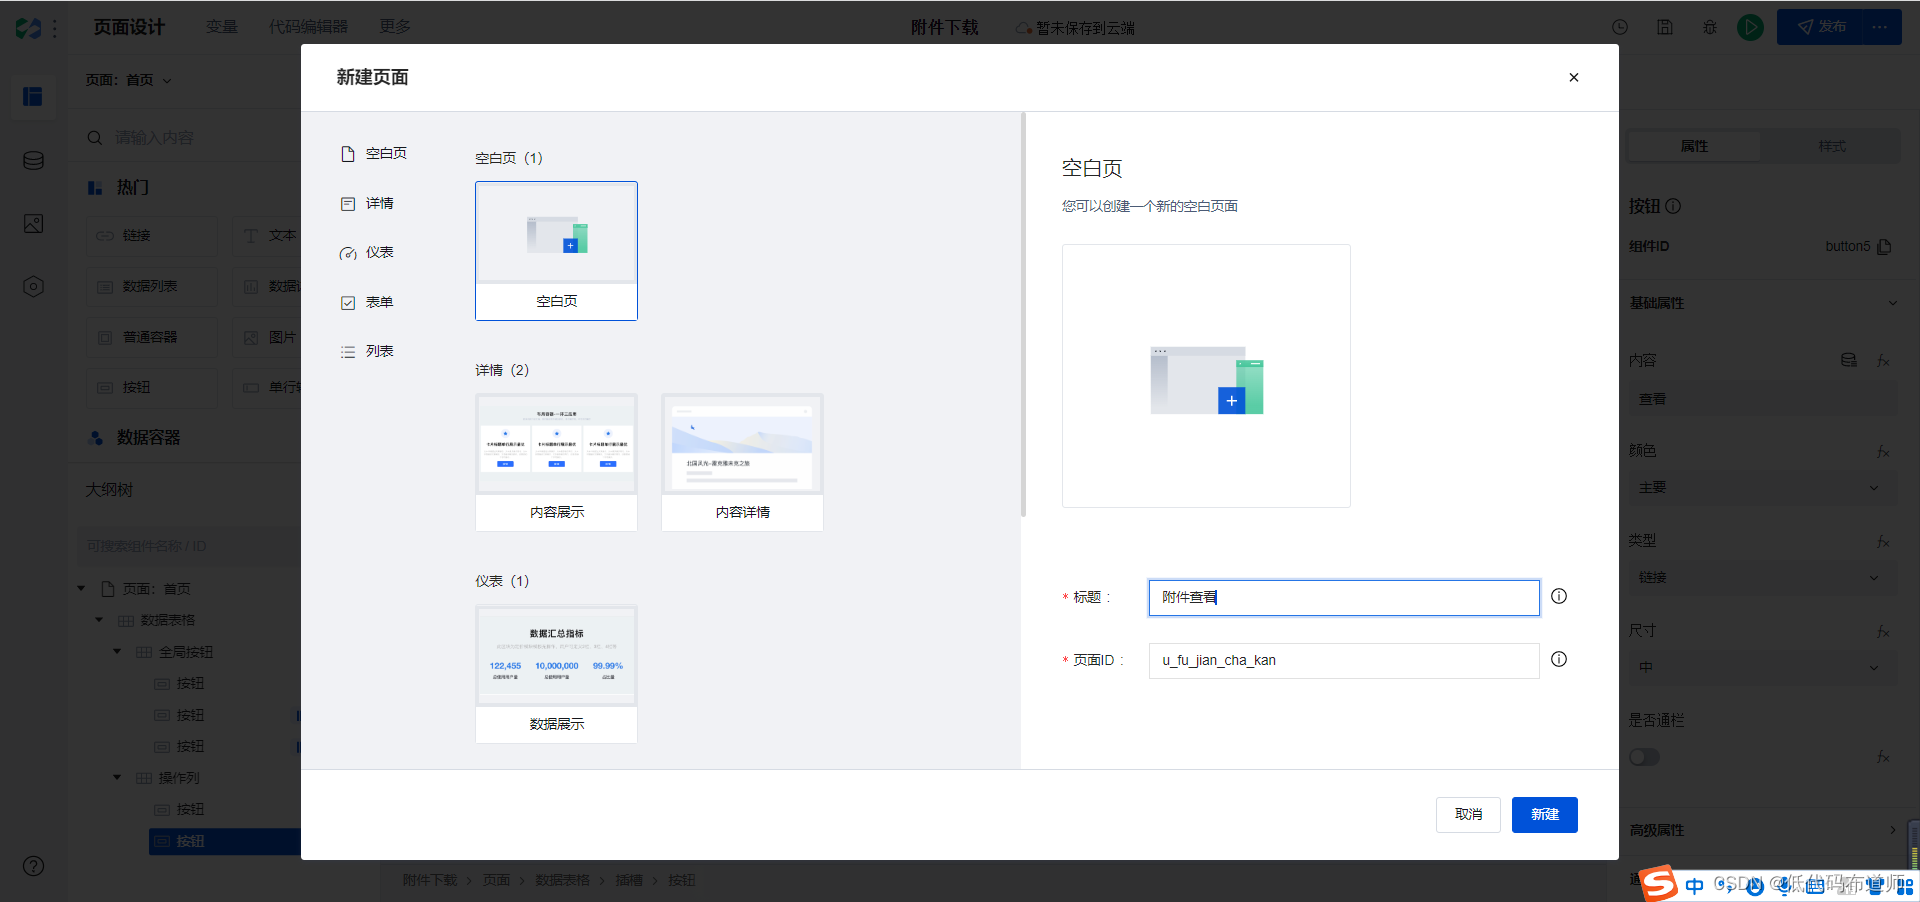
Task: Switch to the 样式 tab
Action: (x=1831, y=146)
